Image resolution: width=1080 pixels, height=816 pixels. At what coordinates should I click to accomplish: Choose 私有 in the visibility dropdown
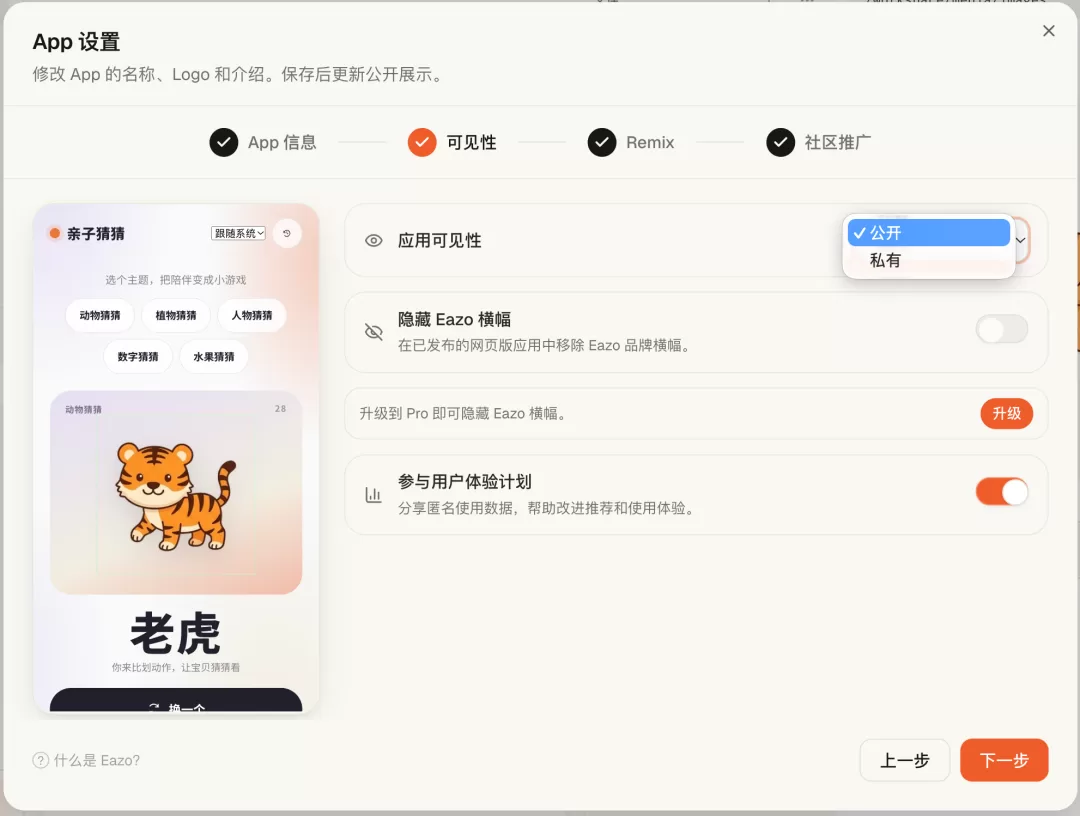tap(928, 260)
